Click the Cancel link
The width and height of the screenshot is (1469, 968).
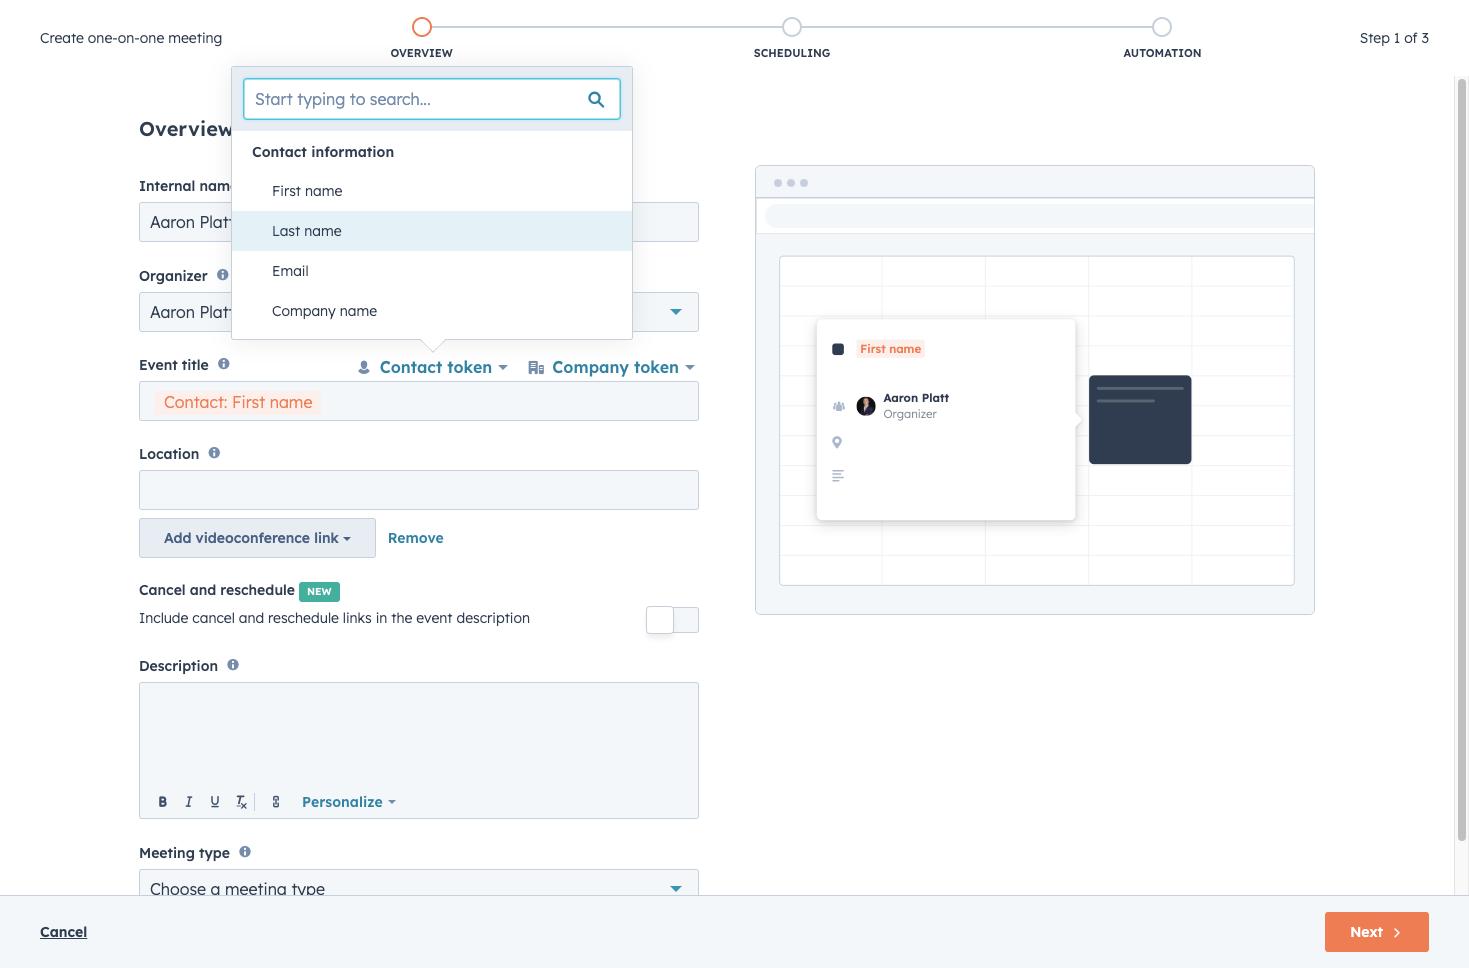(x=64, y=932)
